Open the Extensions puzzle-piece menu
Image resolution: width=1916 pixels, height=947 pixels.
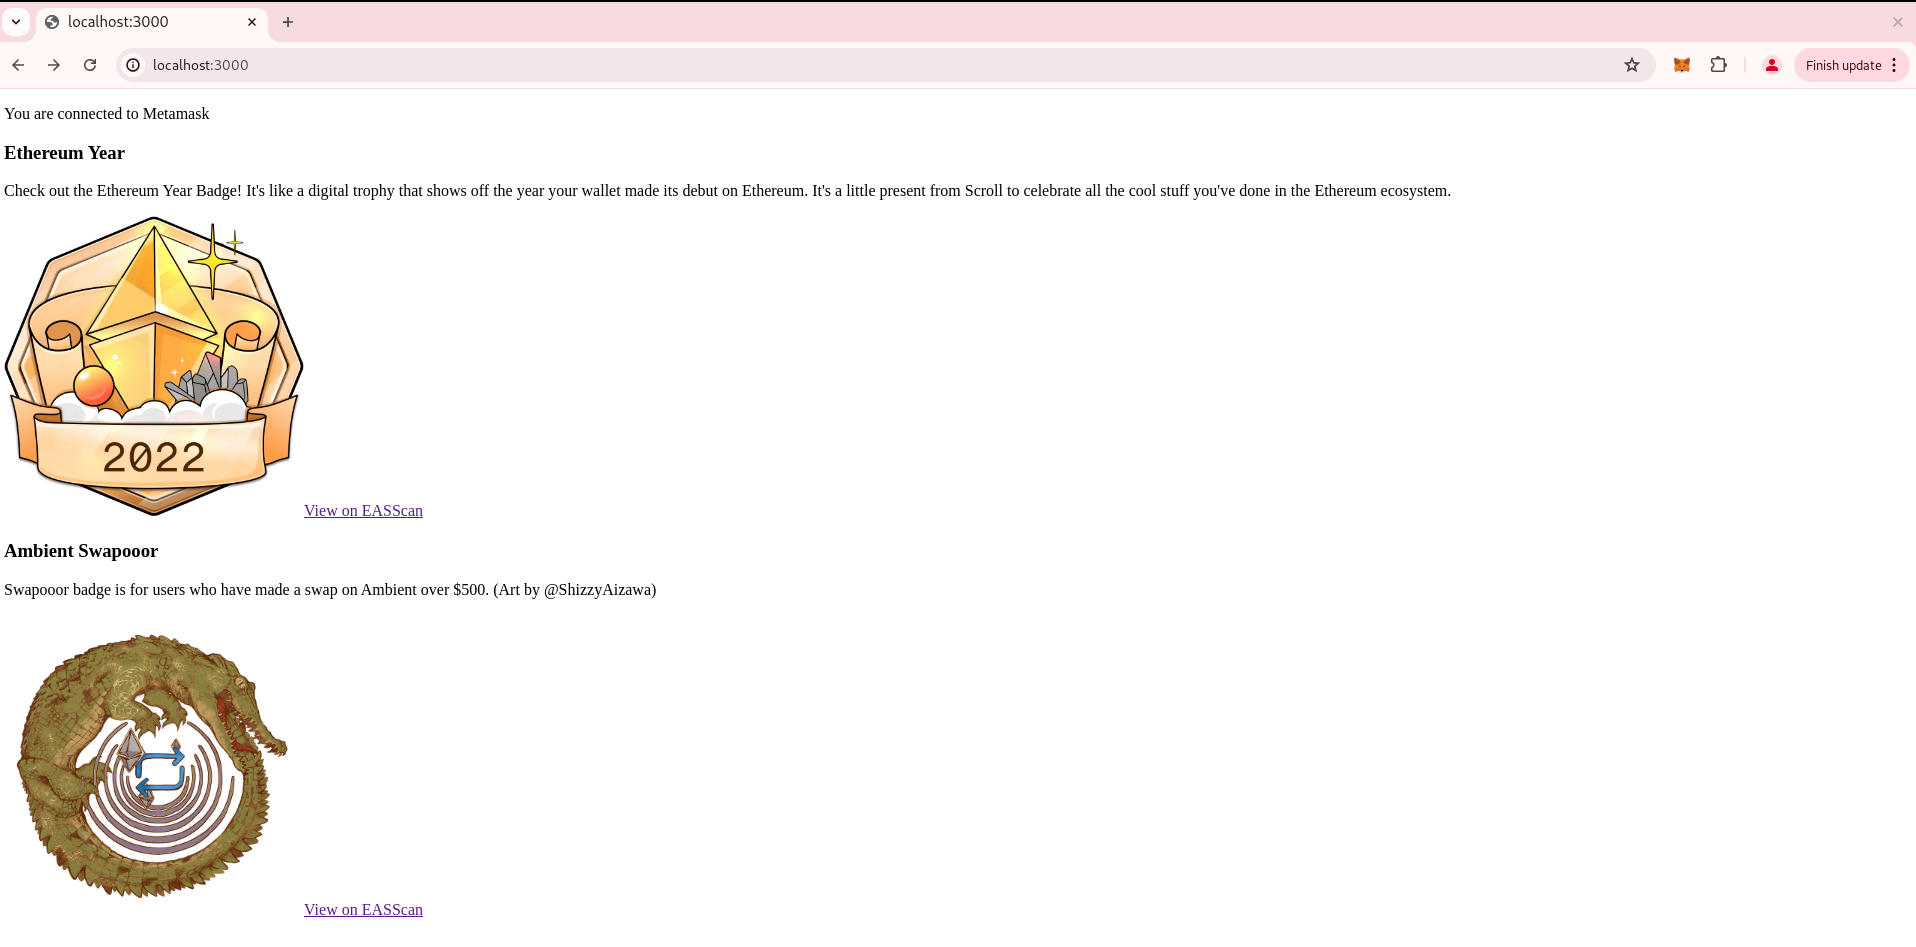coord(1718,65)
